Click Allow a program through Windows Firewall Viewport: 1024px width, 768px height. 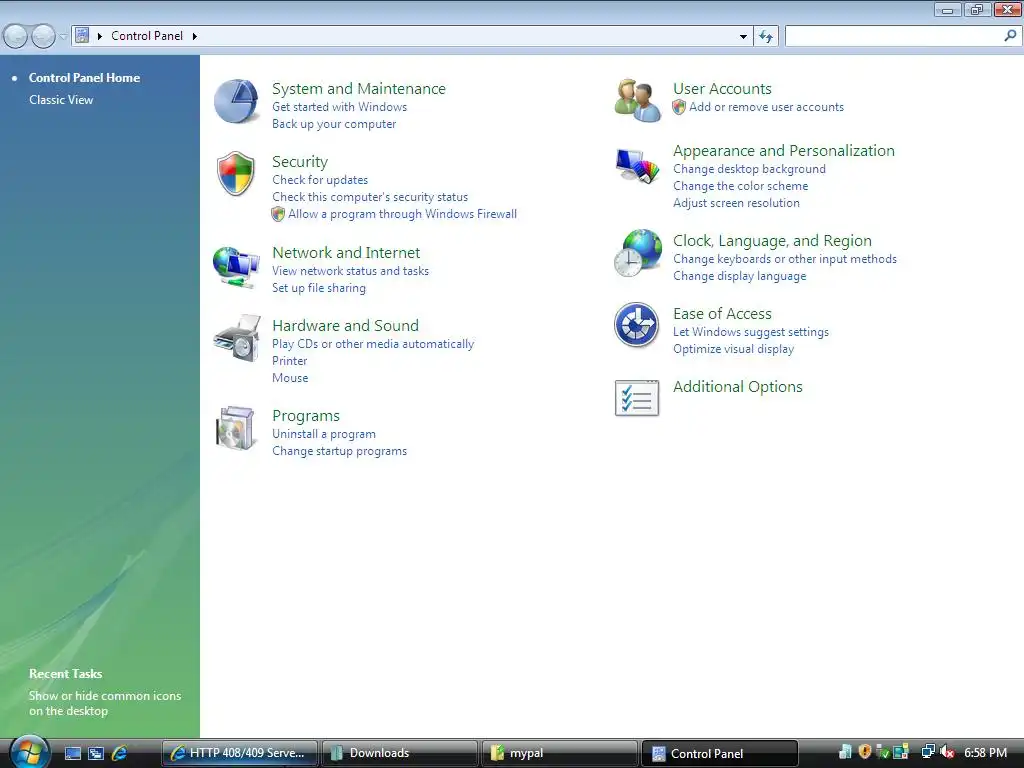[x=402, y=214]
